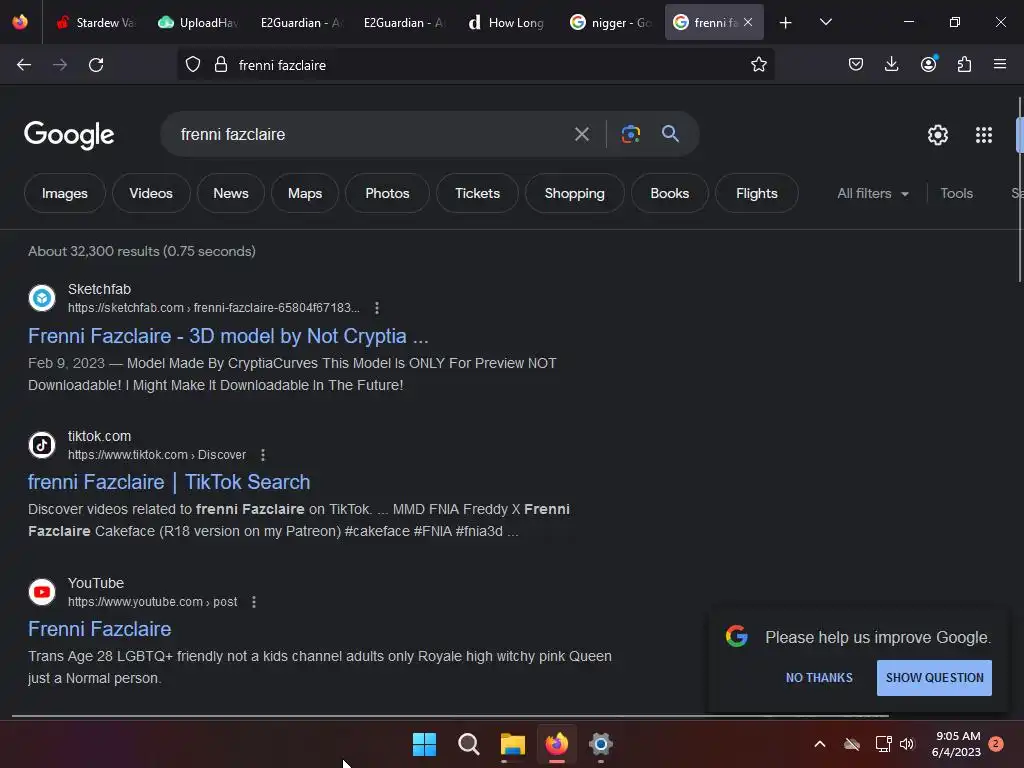Open a new browser tab

[786, 22]
